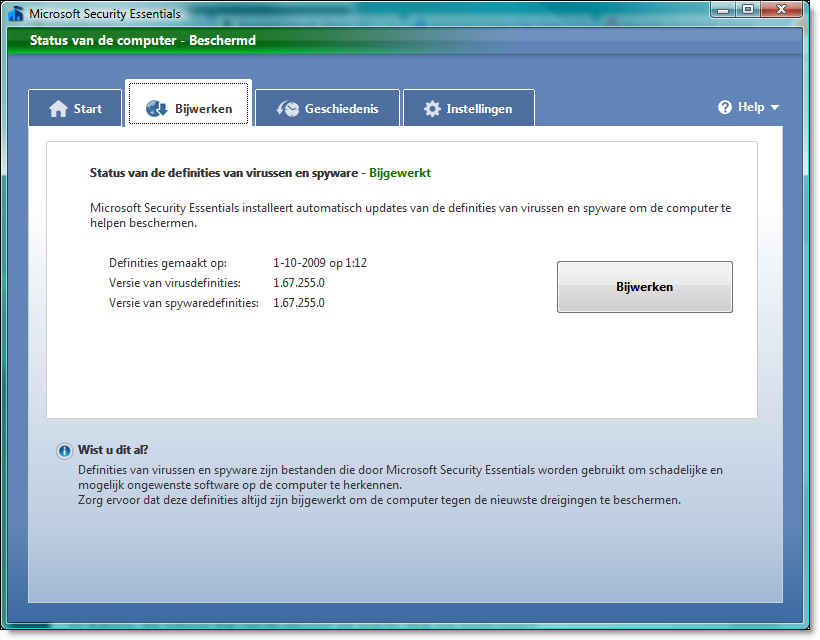Open the Help menu
This screenshot has height=640, width=820.
(x=748, y=107)
